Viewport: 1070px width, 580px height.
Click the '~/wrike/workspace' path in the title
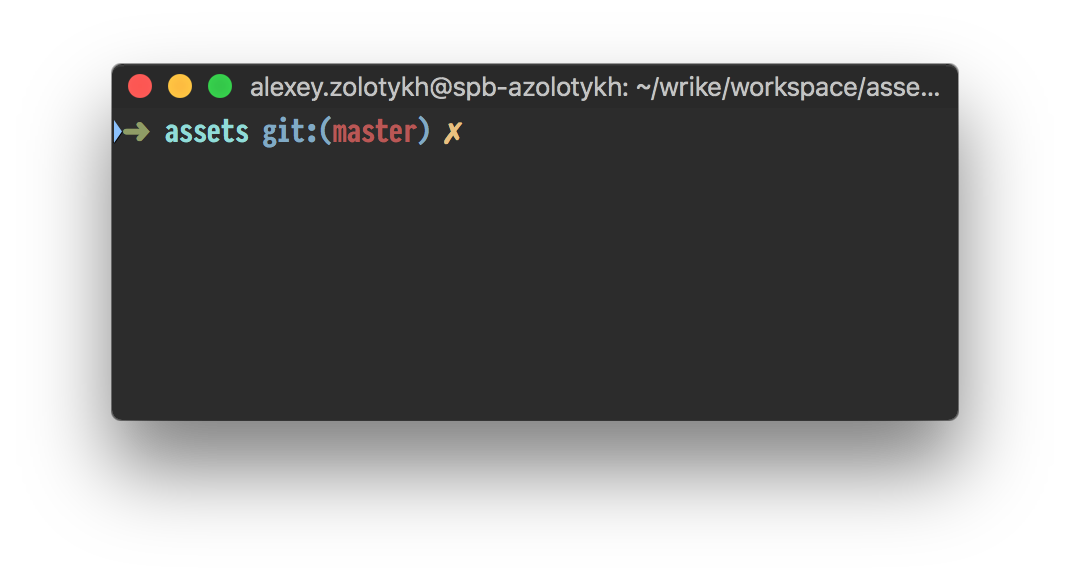point(747,87)
